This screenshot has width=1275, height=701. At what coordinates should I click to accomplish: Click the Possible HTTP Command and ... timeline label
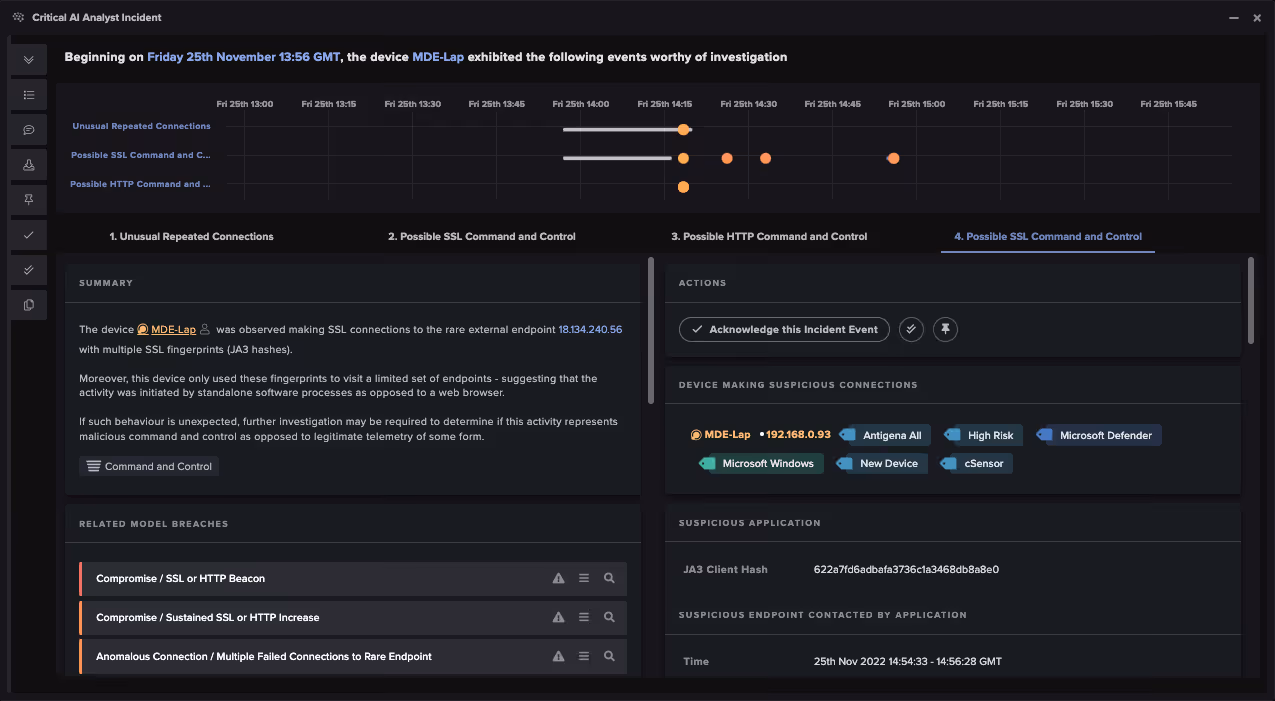pos(140,184)
